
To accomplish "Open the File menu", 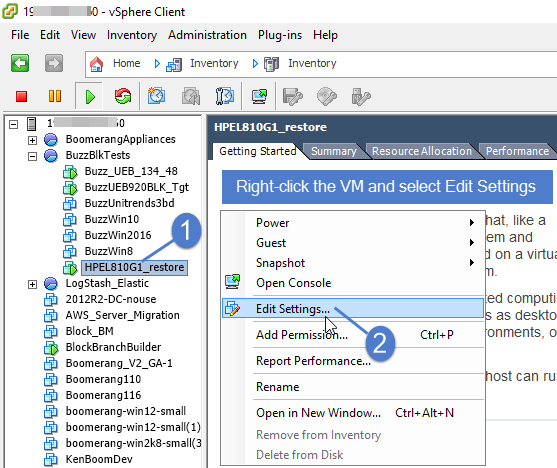I will 20,35.
